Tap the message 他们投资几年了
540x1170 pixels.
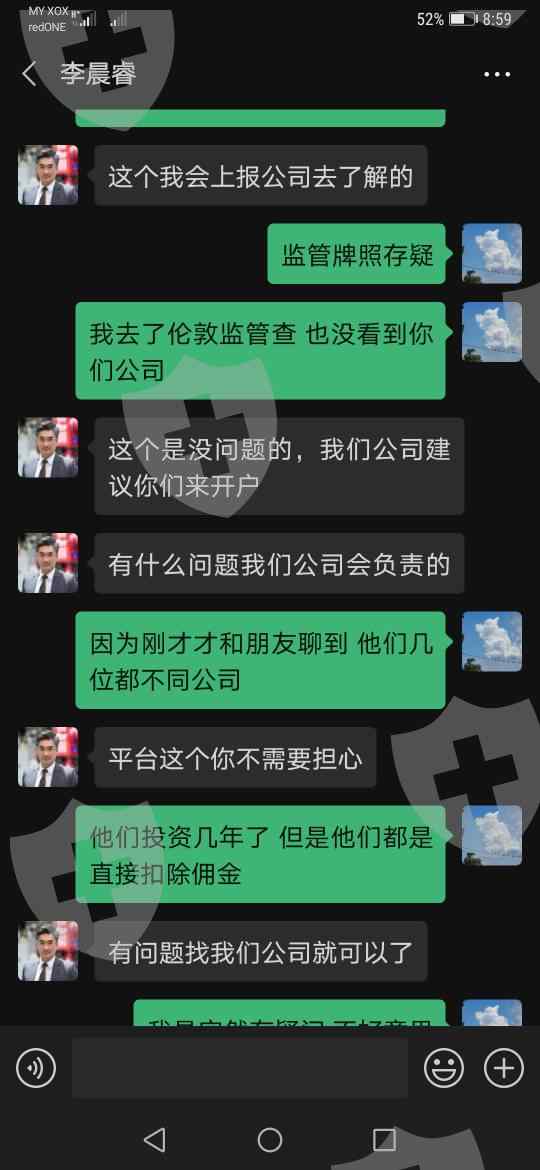click(x=260, y=854)
